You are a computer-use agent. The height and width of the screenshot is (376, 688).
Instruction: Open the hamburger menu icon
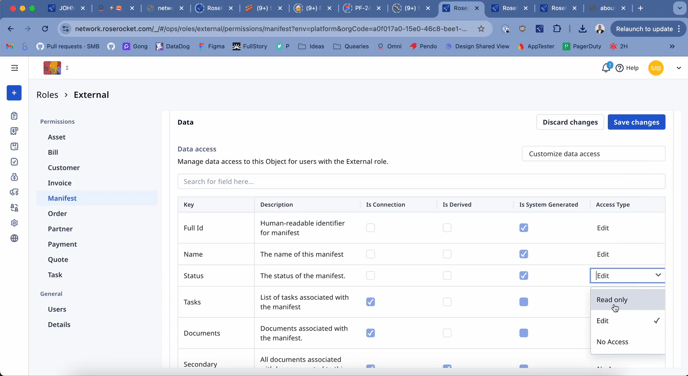pyautogui.click(x=14, y=68)
